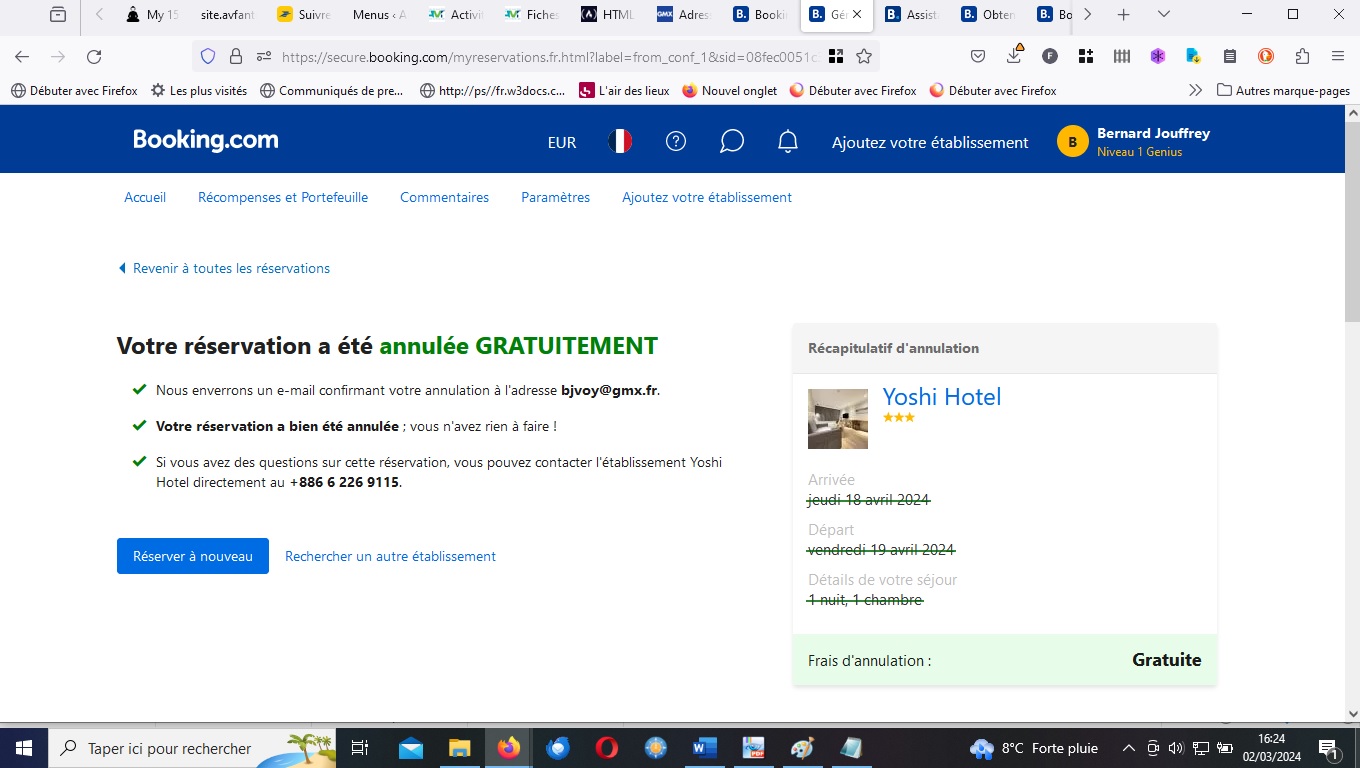Open the Récompenses et Portefeuille tab
The image size is (1360, 768).
(x=283, y=198)
